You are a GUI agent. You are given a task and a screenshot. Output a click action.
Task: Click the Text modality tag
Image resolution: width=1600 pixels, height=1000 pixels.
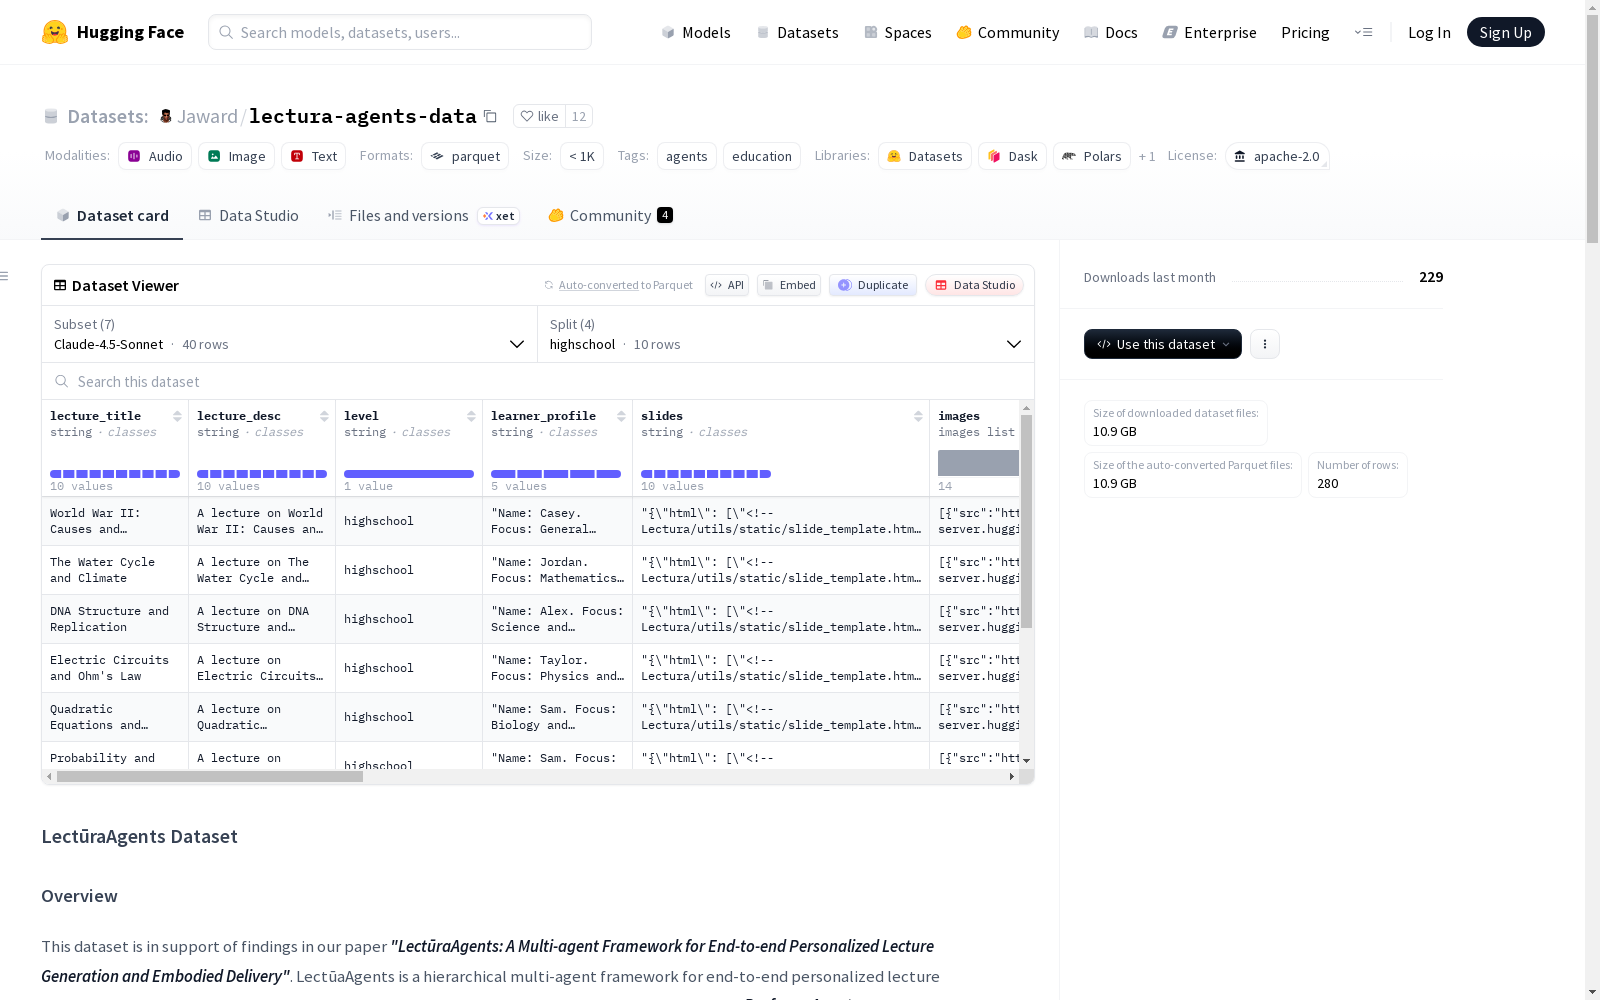pyautogui.click(x=314, y=156)
